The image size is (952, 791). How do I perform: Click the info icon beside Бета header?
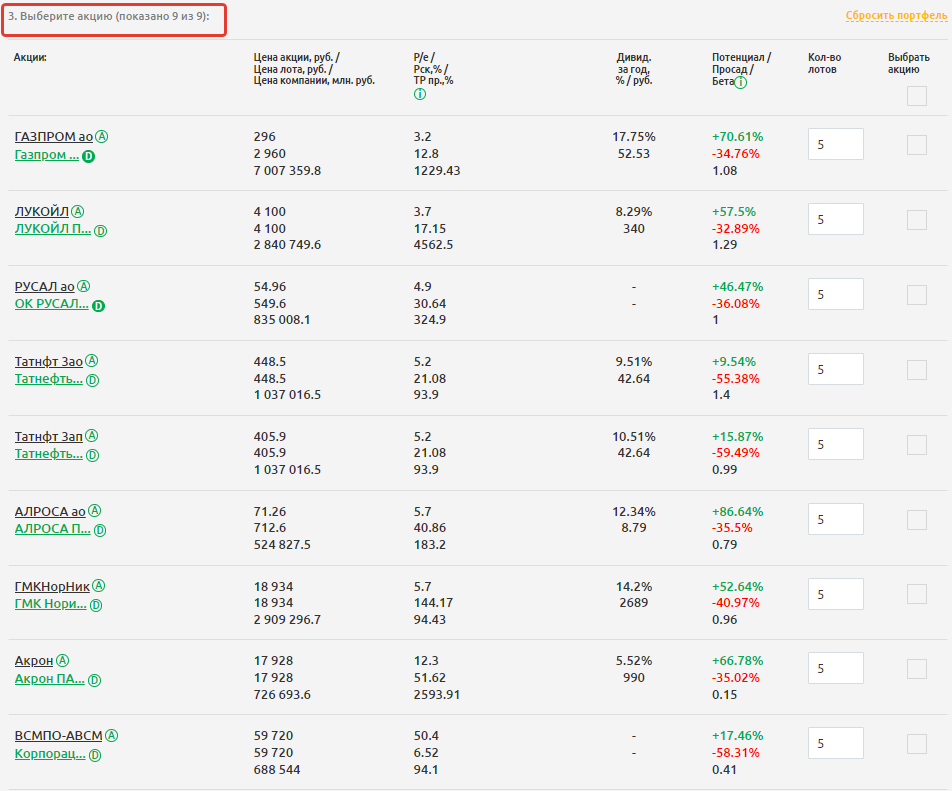(741, 83)
